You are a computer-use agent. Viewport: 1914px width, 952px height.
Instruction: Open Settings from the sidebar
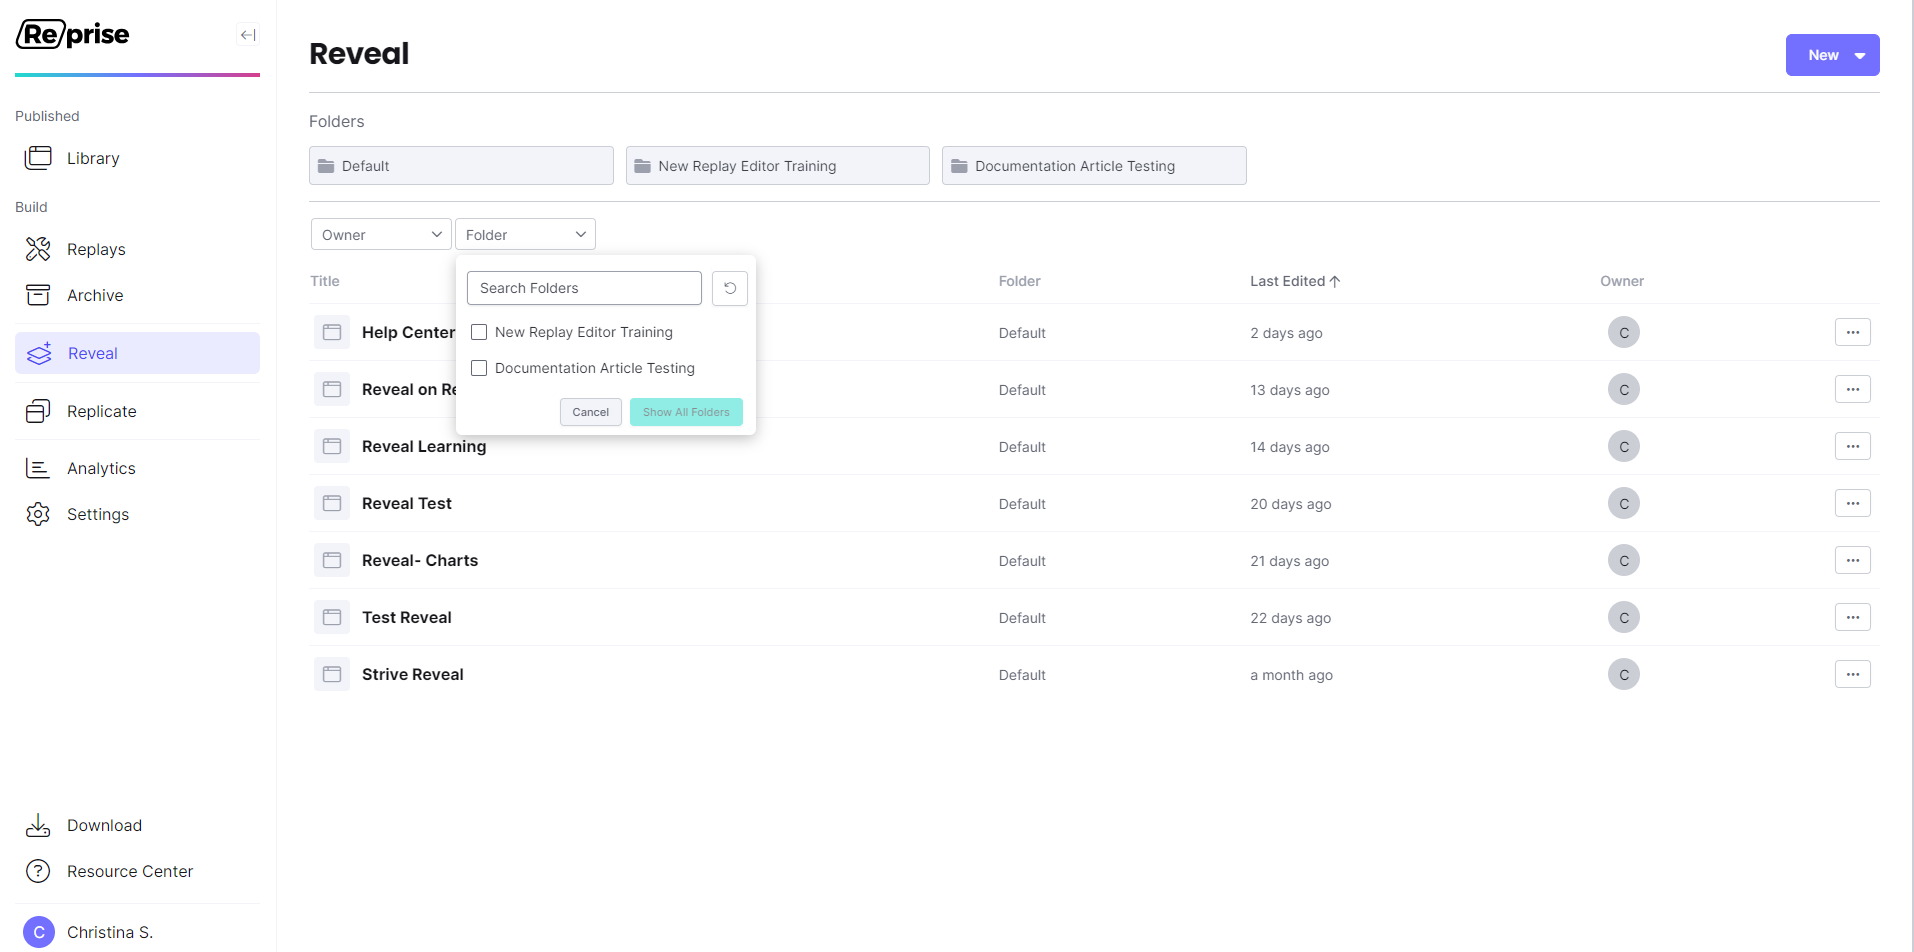point(98,514)
